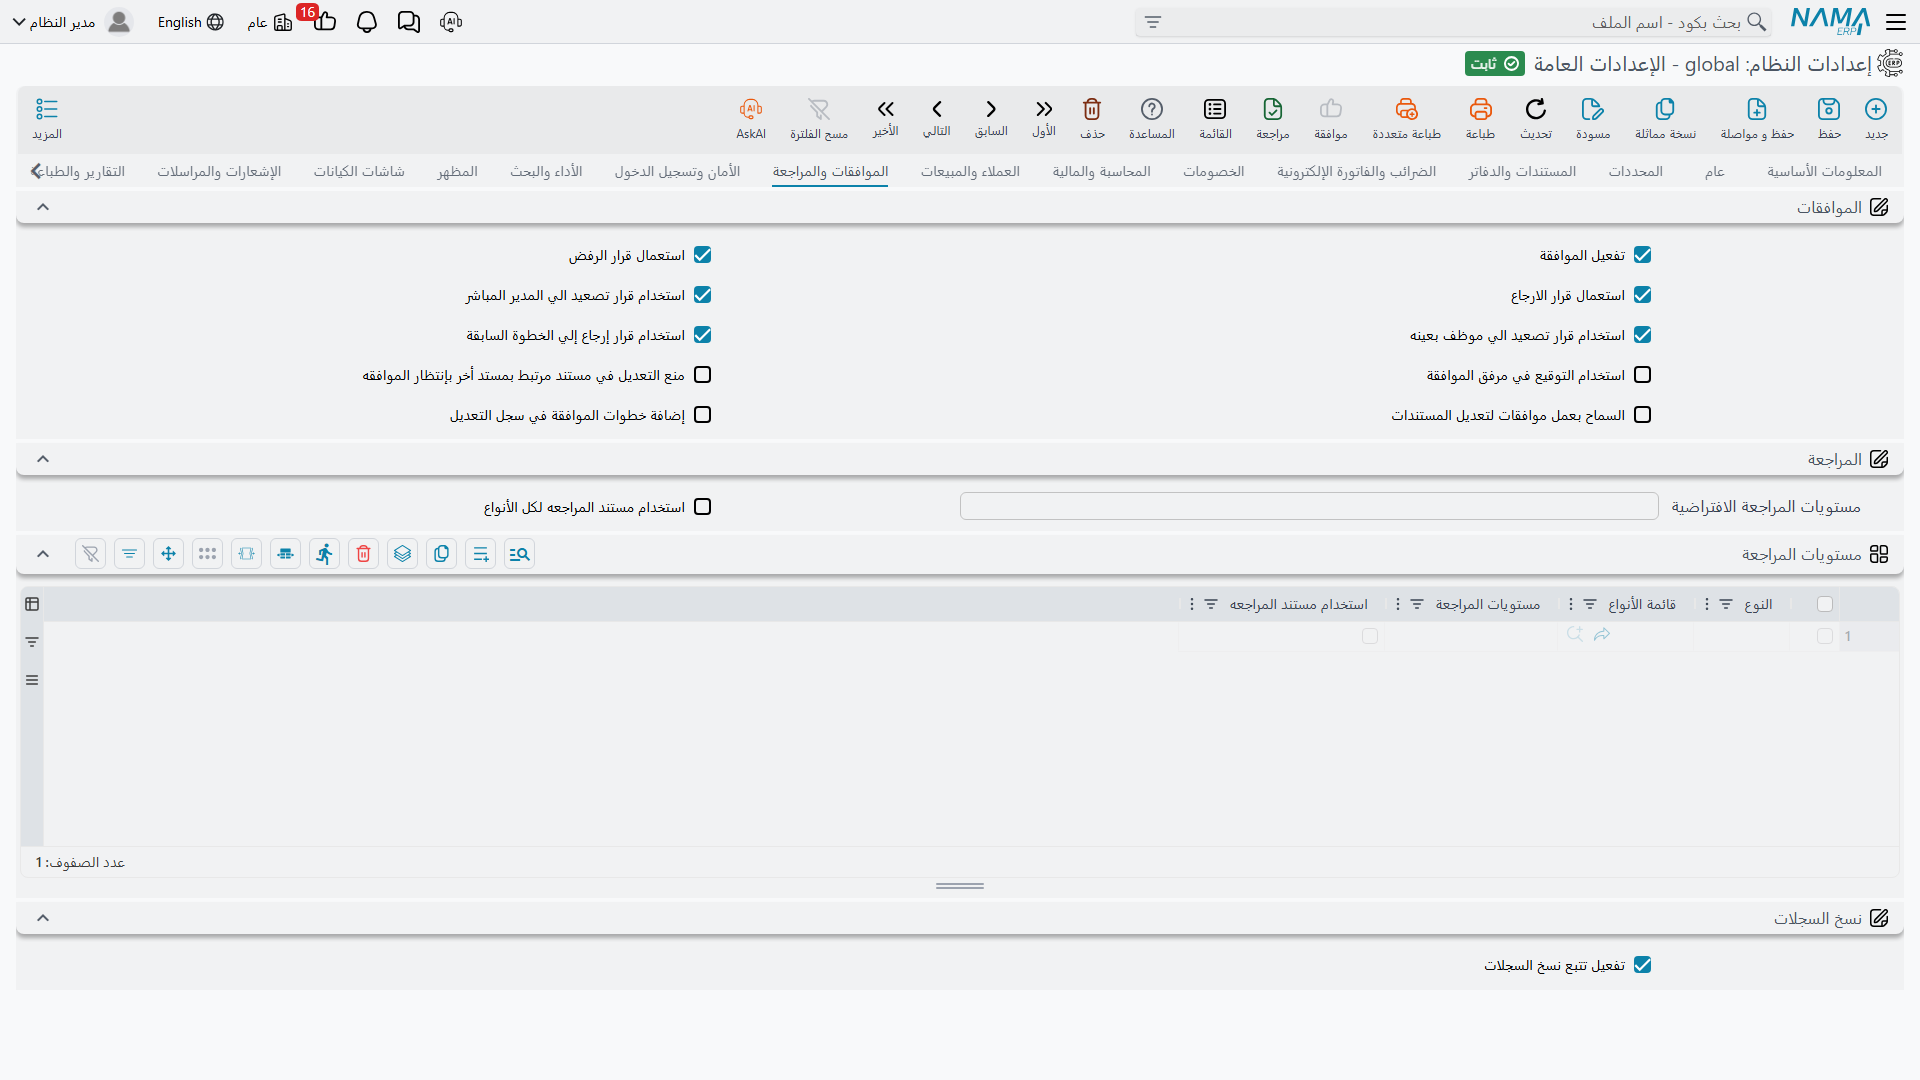Click the NAMA ERP logo
The height and width of the screenshot is (1080, 1920).
pos(1830,22)
